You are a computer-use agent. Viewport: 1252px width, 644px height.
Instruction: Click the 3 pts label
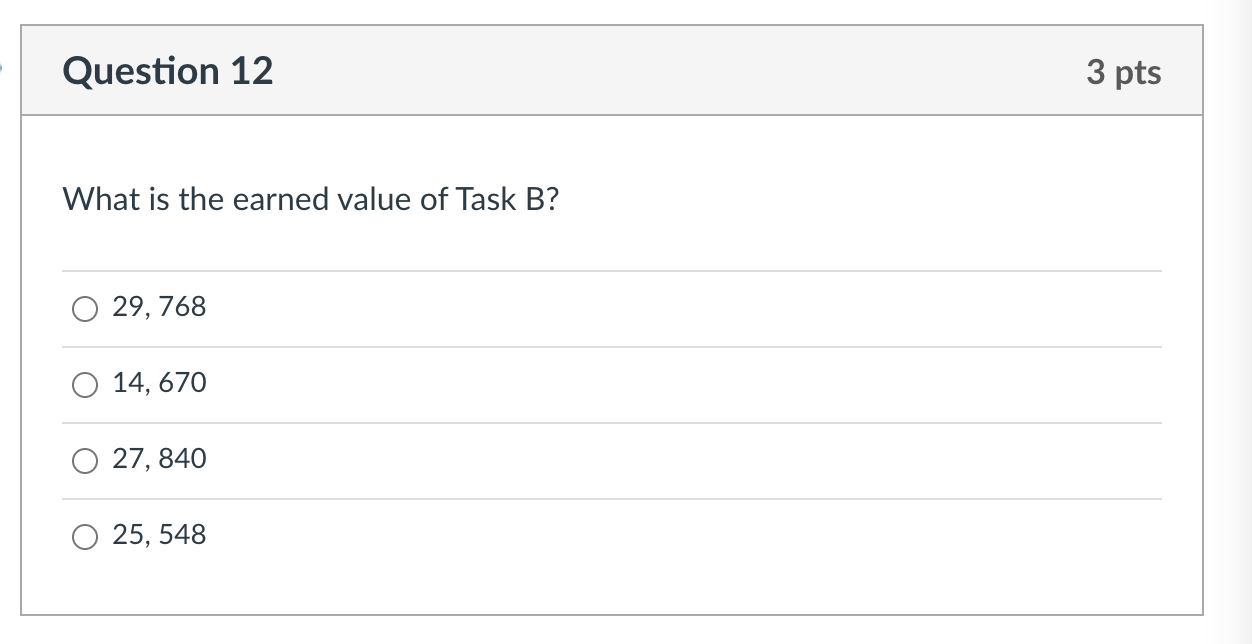coord(1125,72)
